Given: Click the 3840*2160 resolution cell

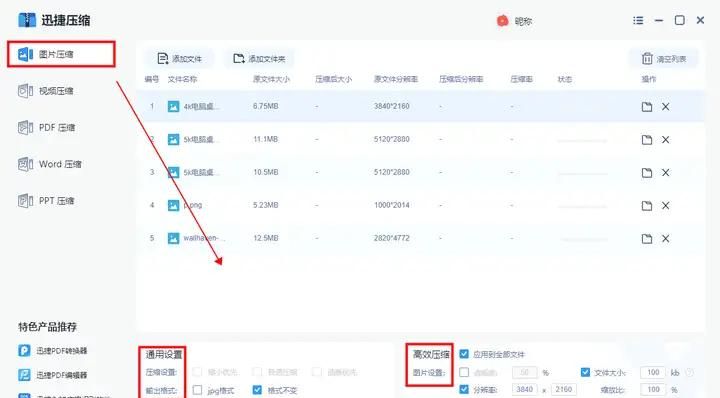Looking at the screenshot, I should (391, 106).
